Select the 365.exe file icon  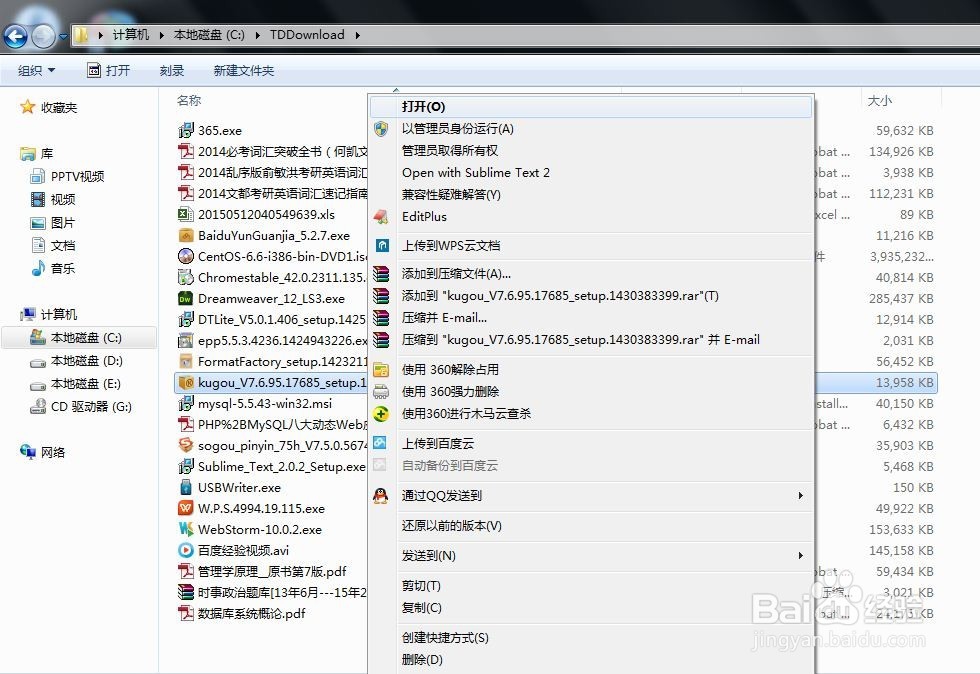(186, 130)
